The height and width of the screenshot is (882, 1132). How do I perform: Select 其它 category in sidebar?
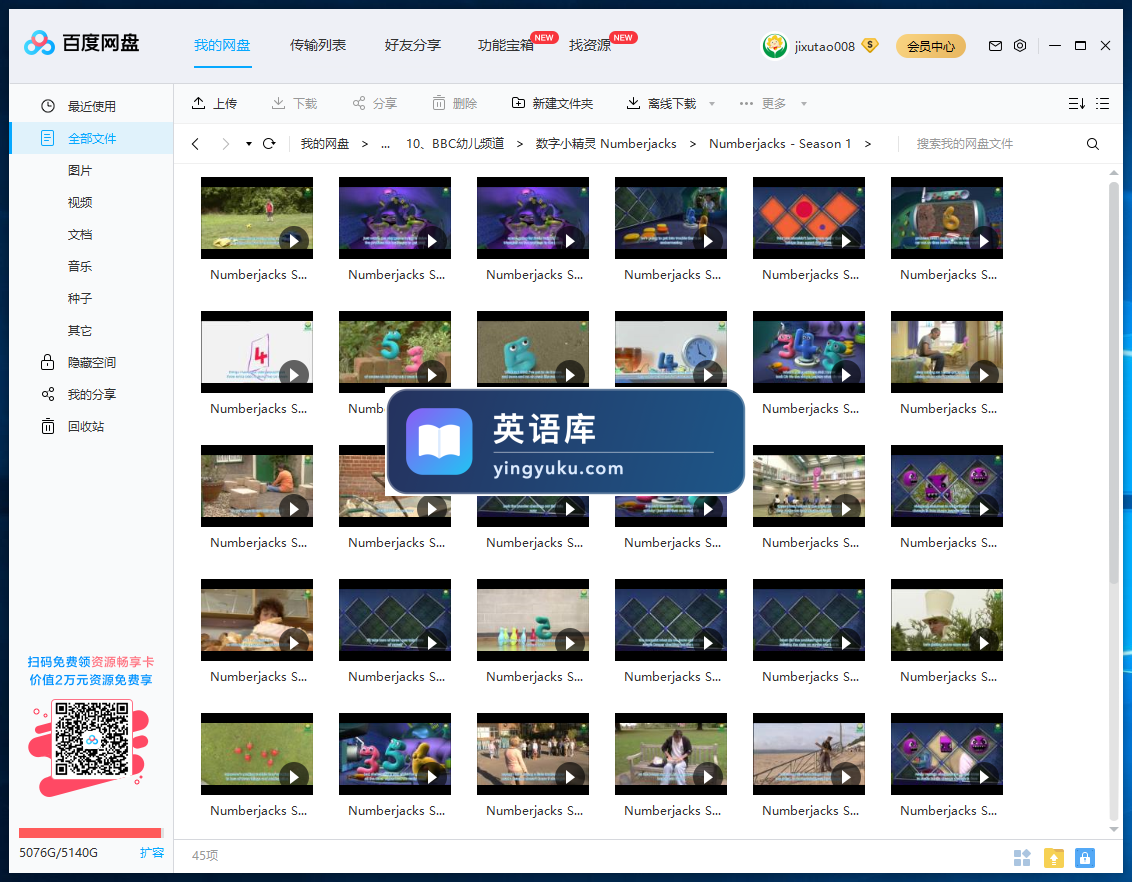(x=80, y=331)
